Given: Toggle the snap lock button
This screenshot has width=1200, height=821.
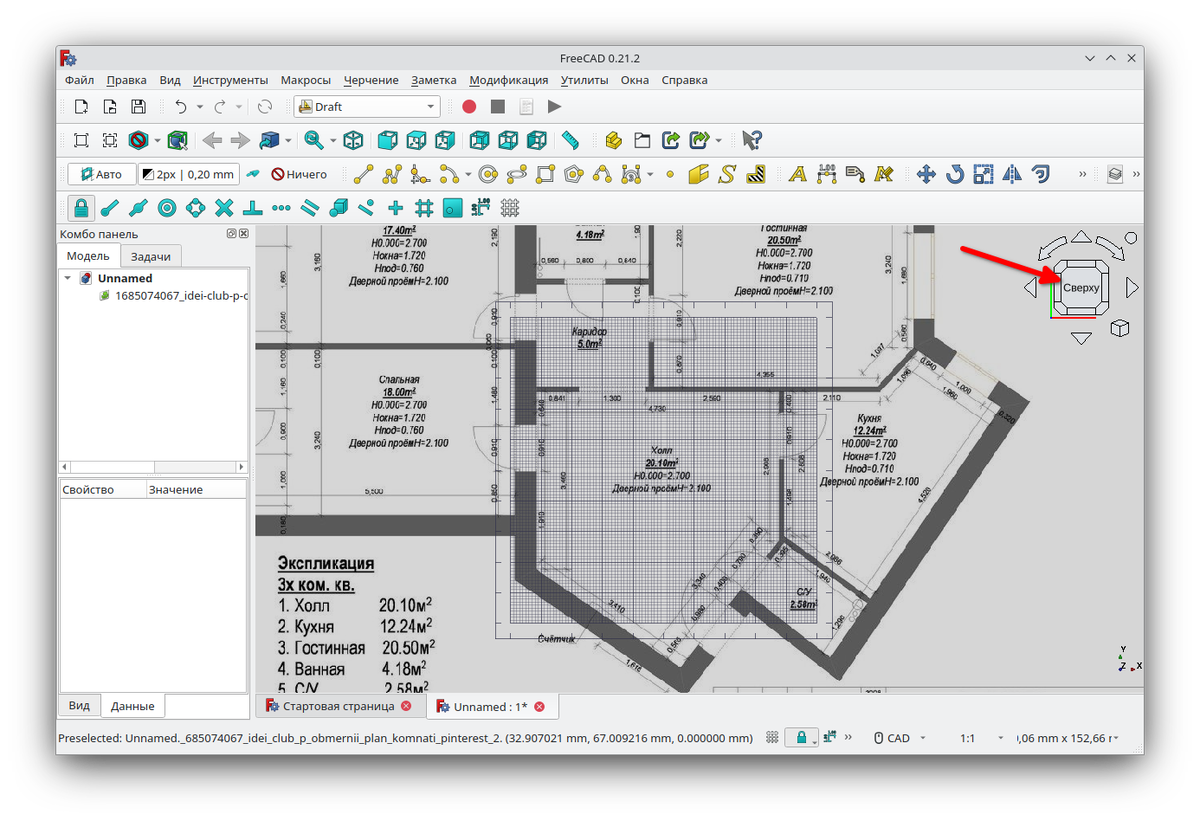Looking at the screenshot, I should [x=81, y=208].
